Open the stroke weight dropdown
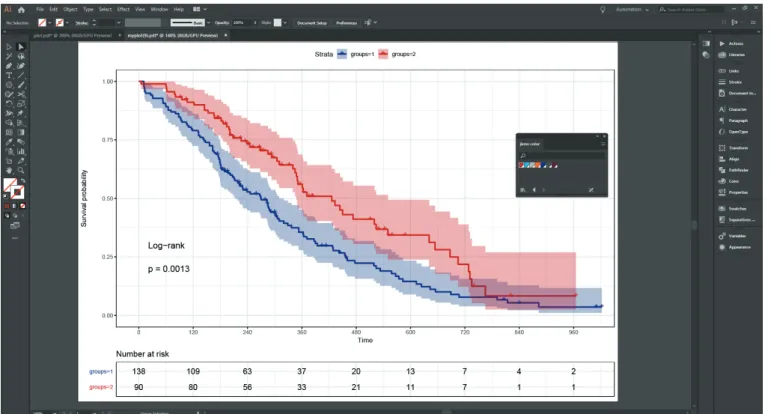 [x=119, y=23]
